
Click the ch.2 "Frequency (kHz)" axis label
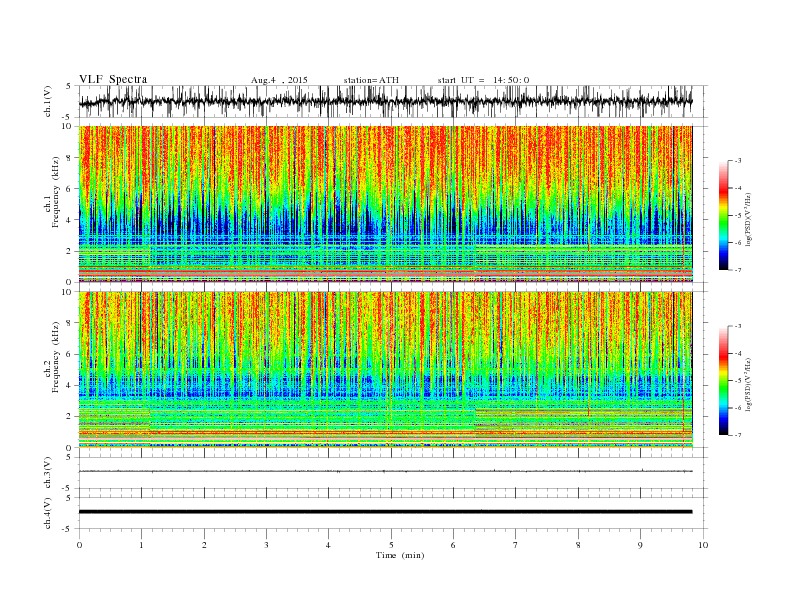[56, 358]
